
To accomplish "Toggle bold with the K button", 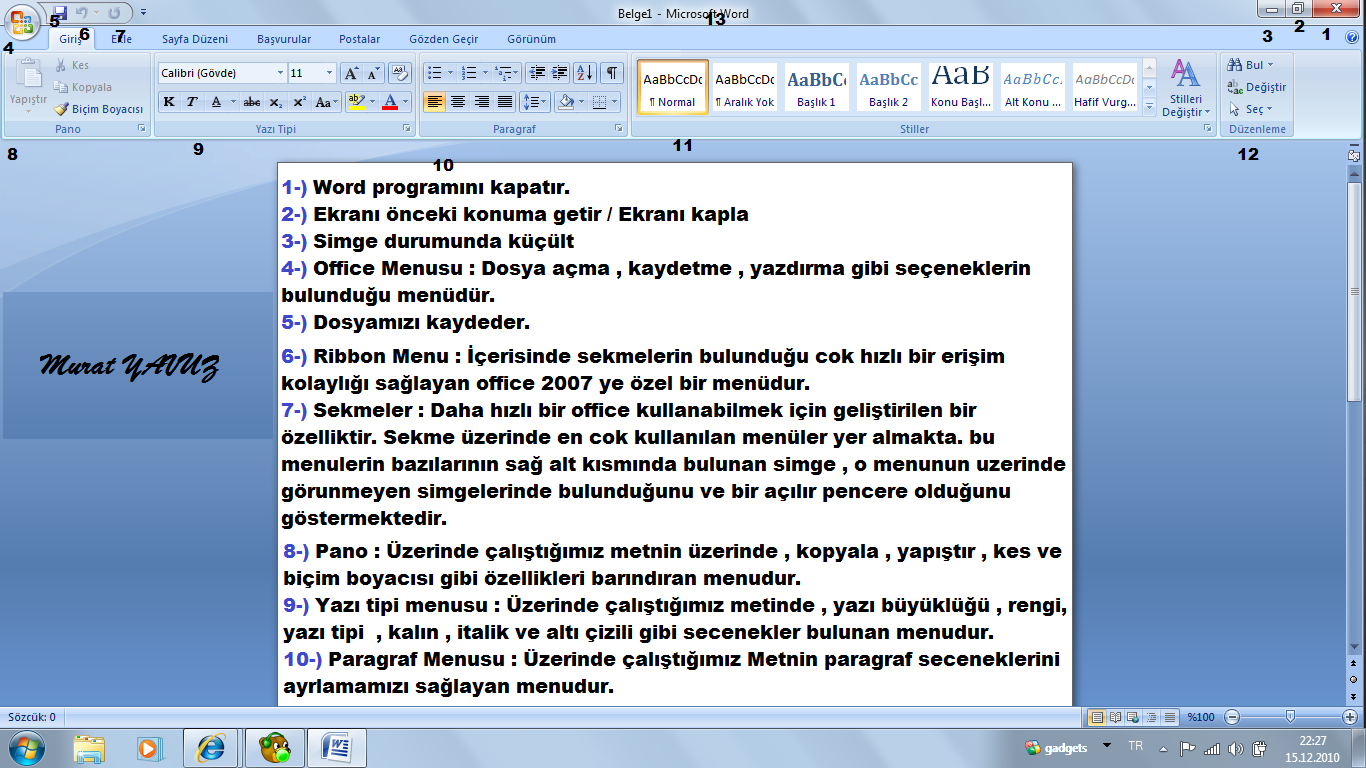I will [169, 102].
